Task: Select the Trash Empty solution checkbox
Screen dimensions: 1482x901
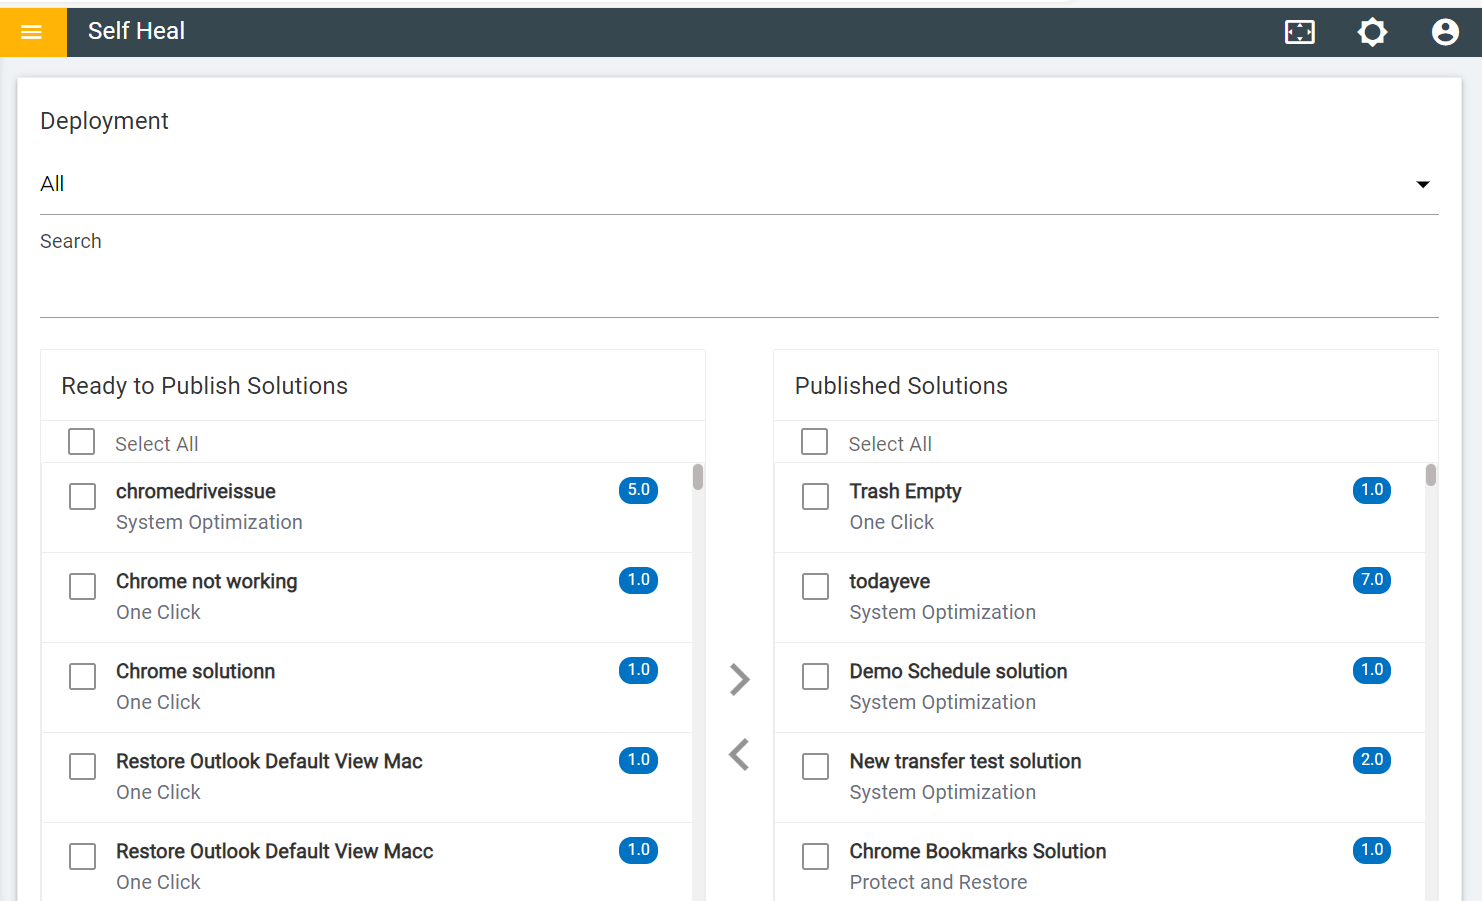Action: (x=816, y=496)
